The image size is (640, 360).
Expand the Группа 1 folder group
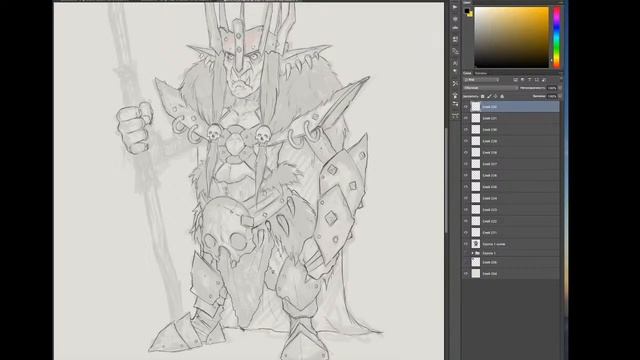pyautogui.click(x=472, y=253)
